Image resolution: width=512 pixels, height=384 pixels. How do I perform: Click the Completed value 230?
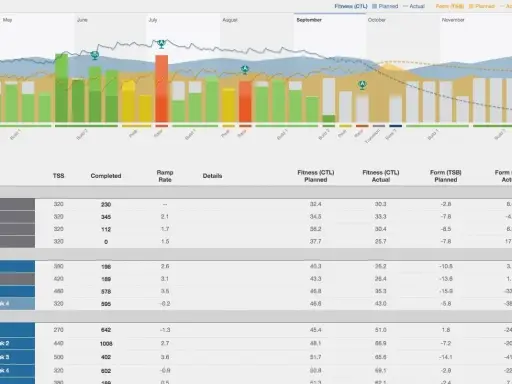[x=106, y=205]
